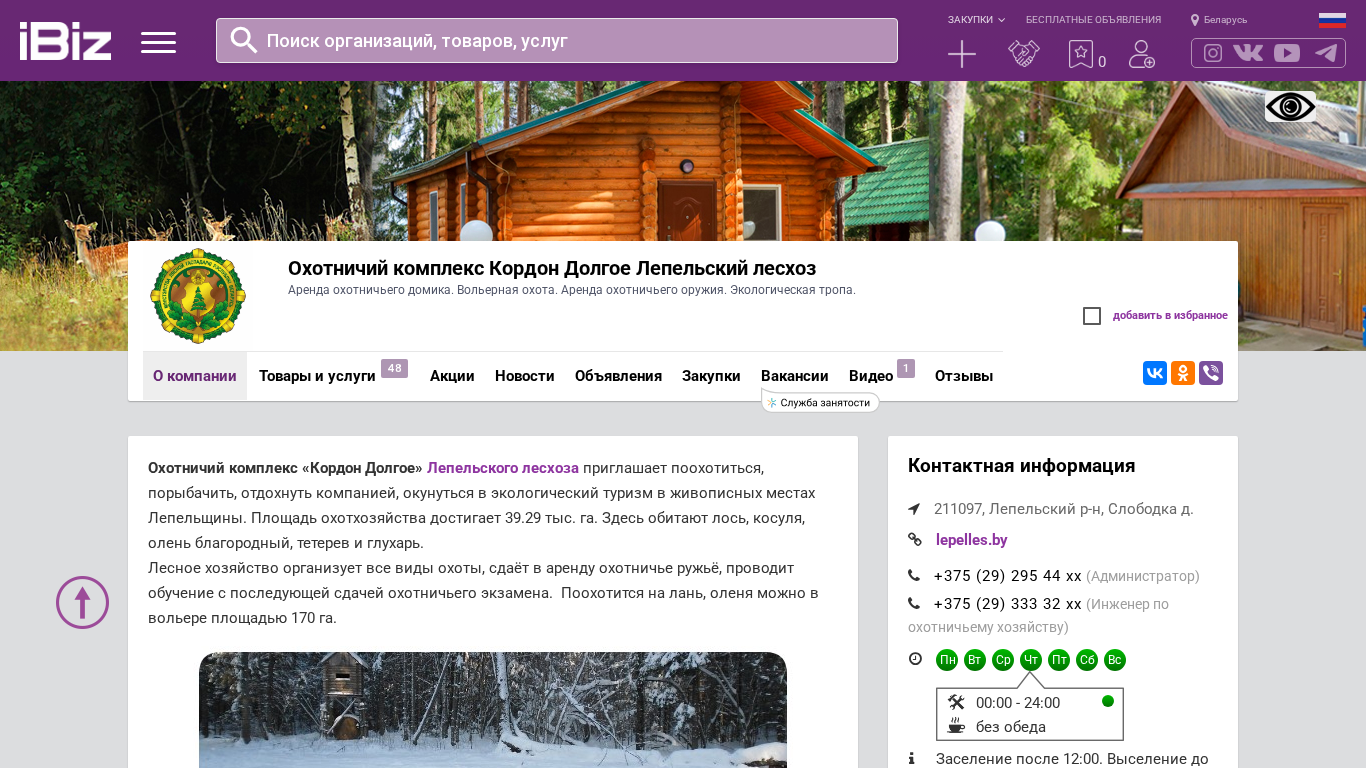Open iBiz YouTube channel
Screen dimensions: 1366x768
1287,53
